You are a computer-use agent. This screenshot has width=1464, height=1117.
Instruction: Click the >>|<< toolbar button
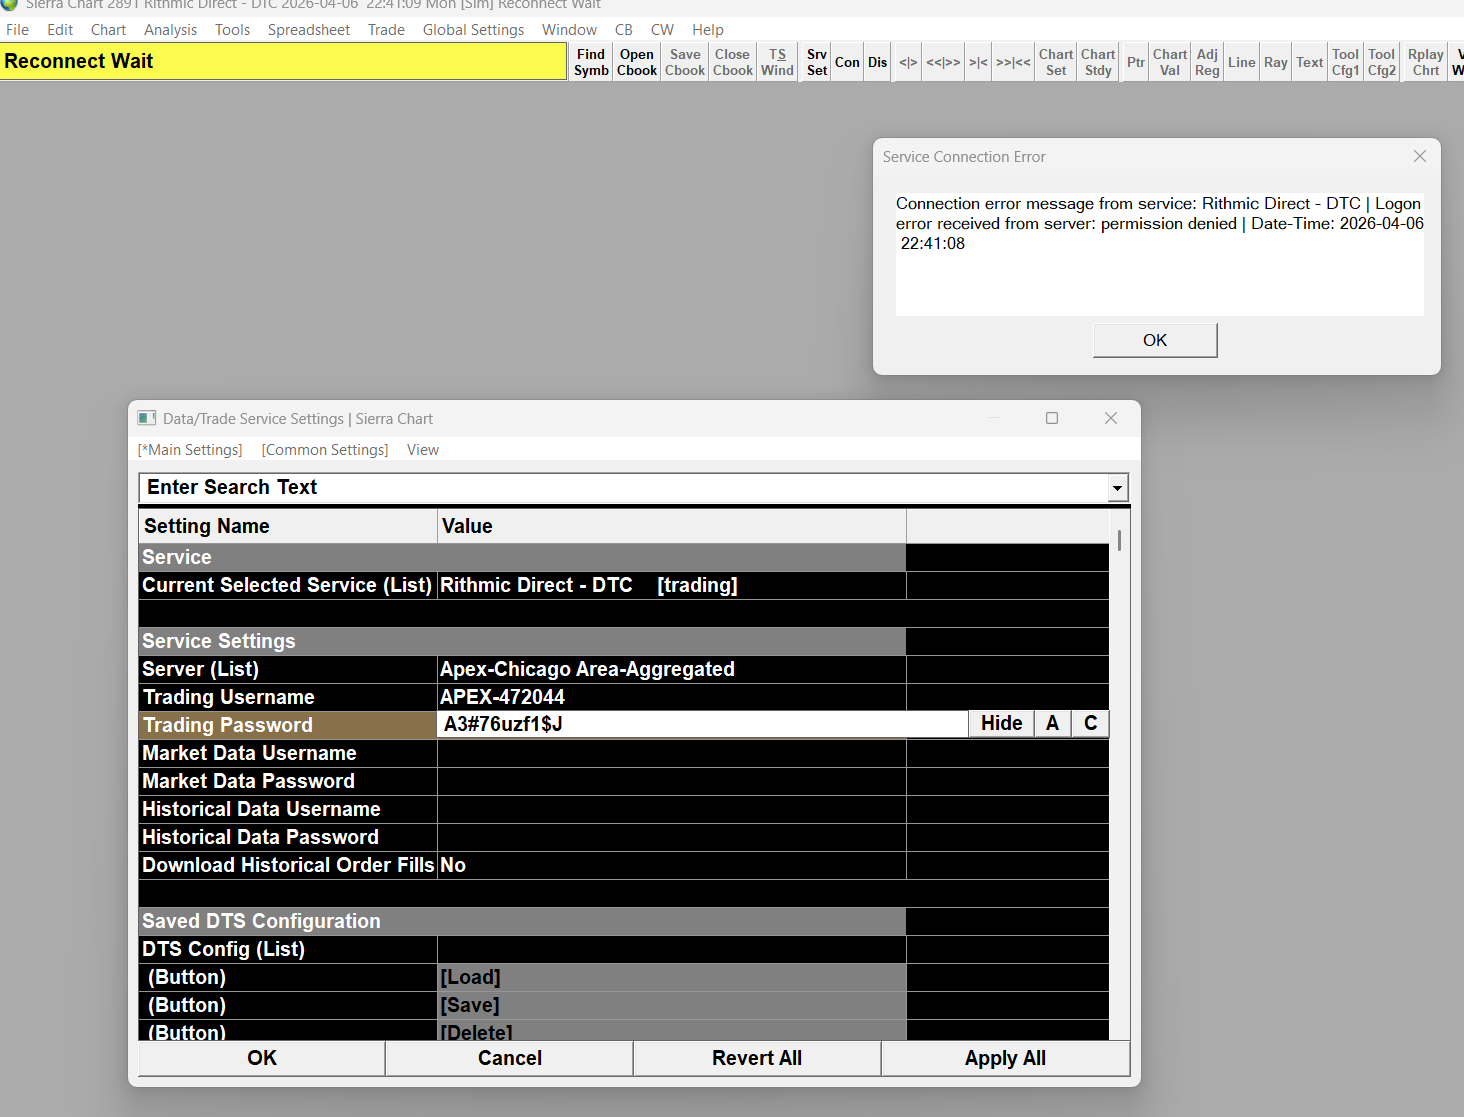pyautogui.click(x=1013, y=62)
